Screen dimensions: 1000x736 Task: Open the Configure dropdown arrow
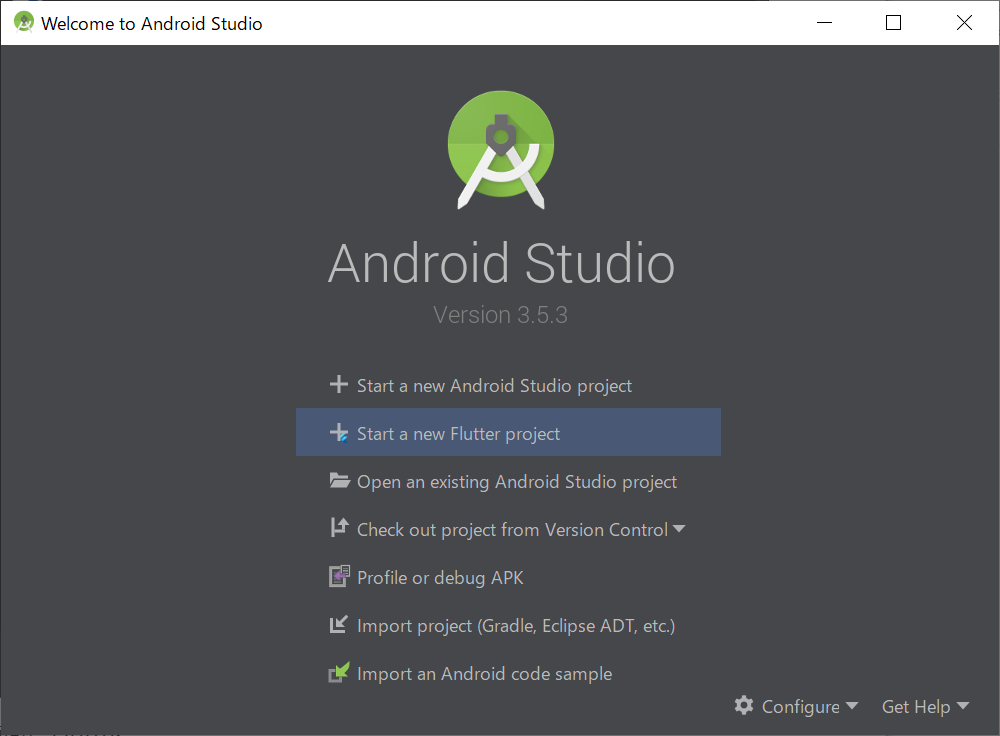point(852,706)
